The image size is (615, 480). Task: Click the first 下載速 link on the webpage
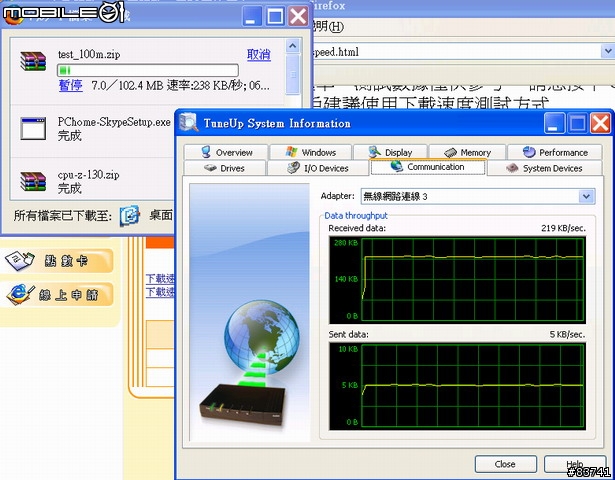160,279
